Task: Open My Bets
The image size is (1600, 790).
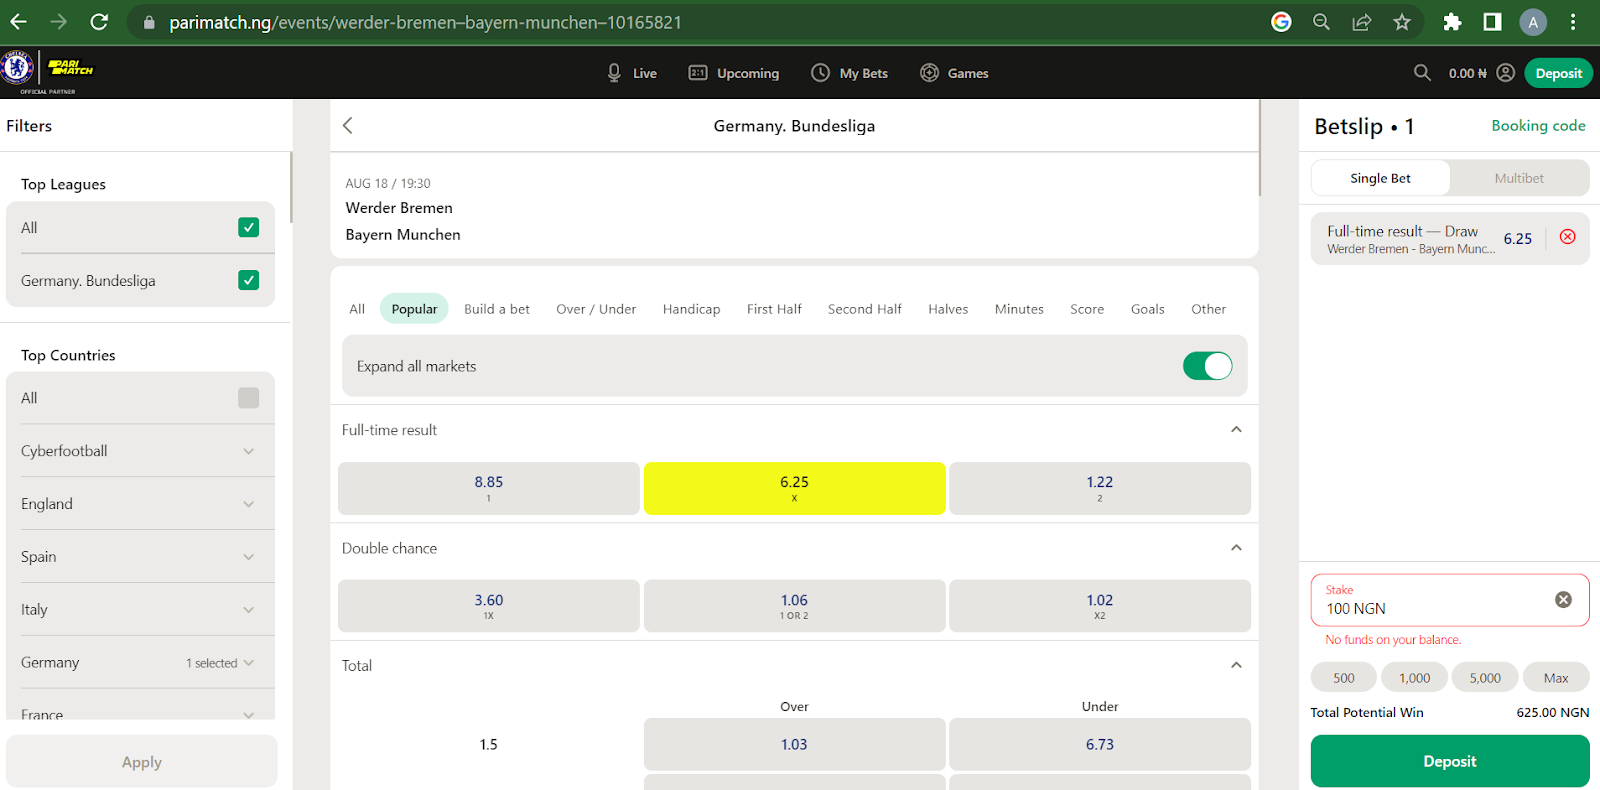Action: tap(849, 73)
